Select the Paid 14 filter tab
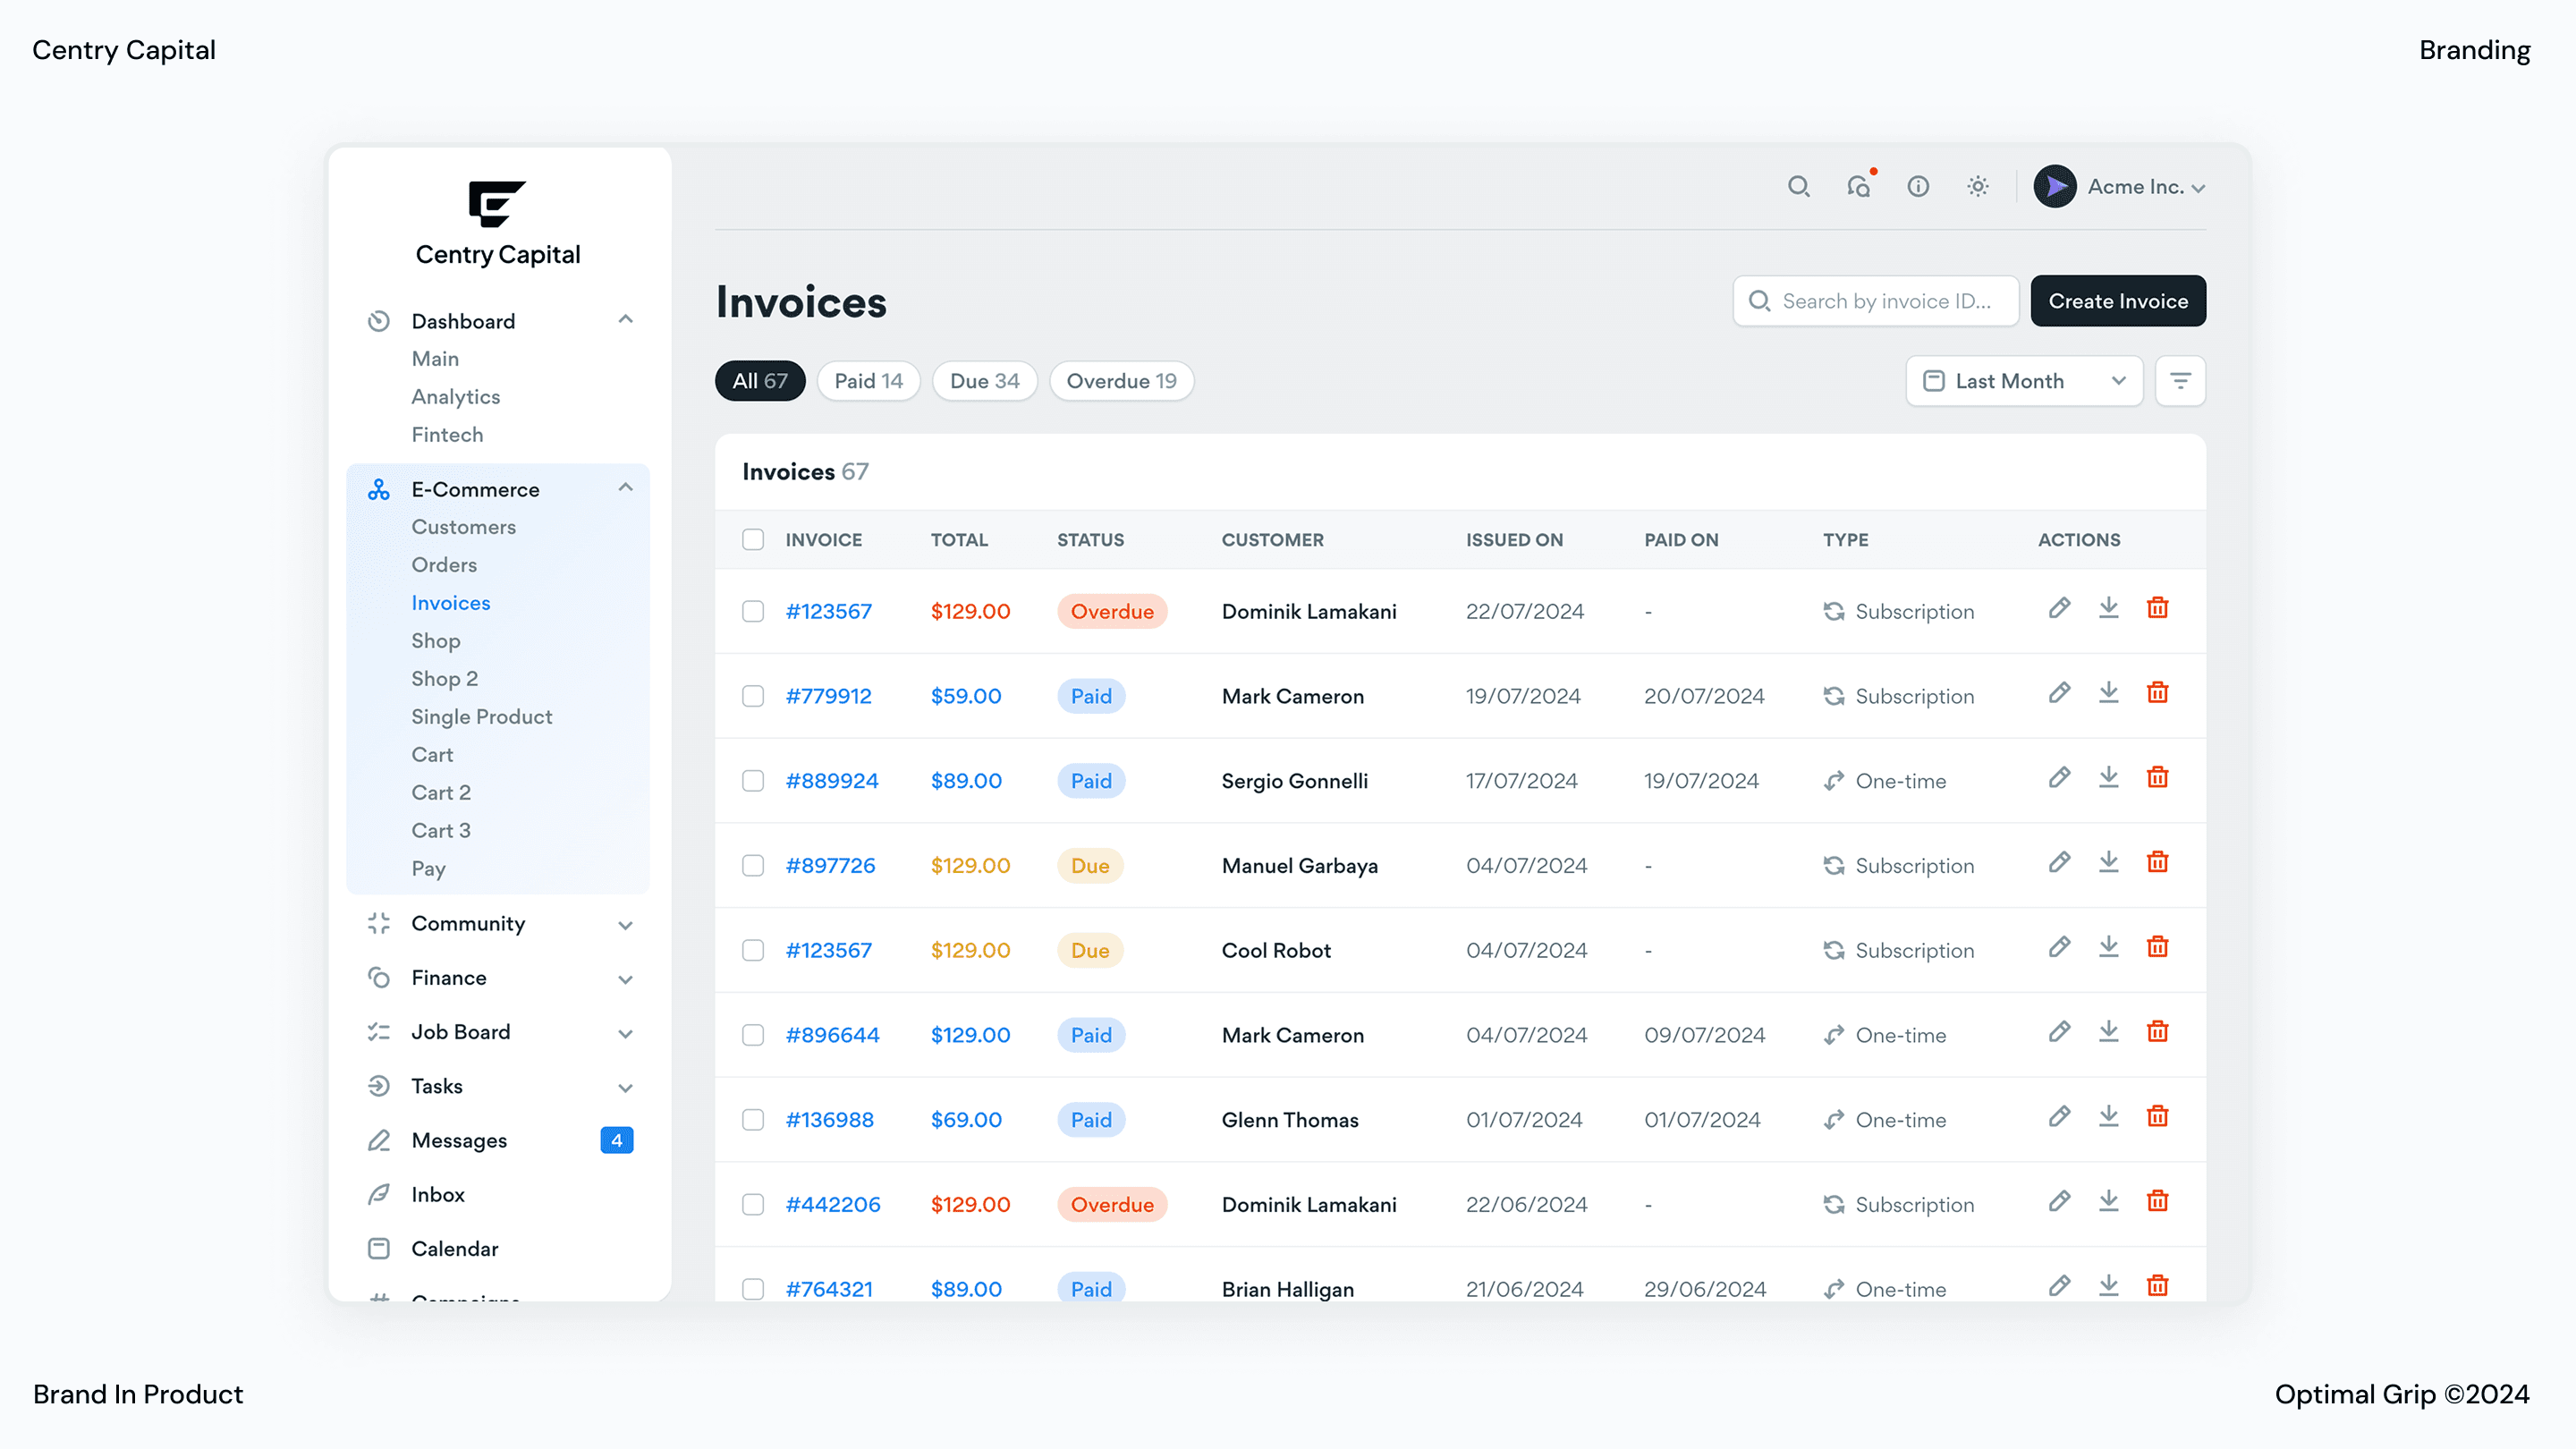 [868, 381]
